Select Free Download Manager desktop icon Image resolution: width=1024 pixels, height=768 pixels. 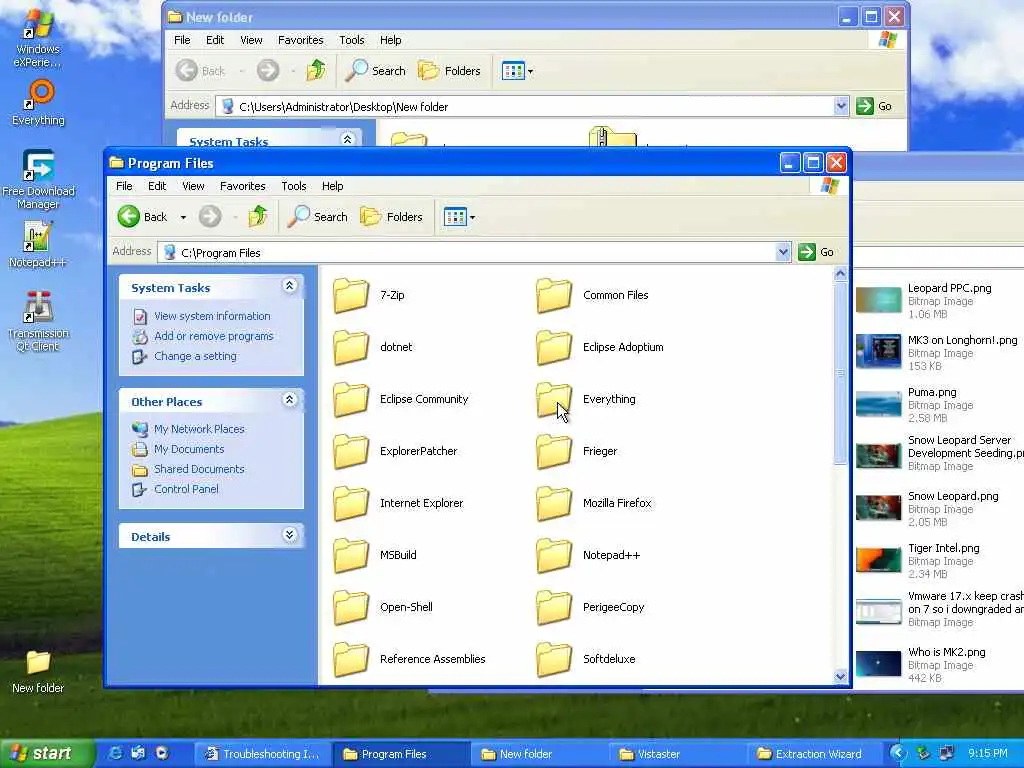point(39,179)
